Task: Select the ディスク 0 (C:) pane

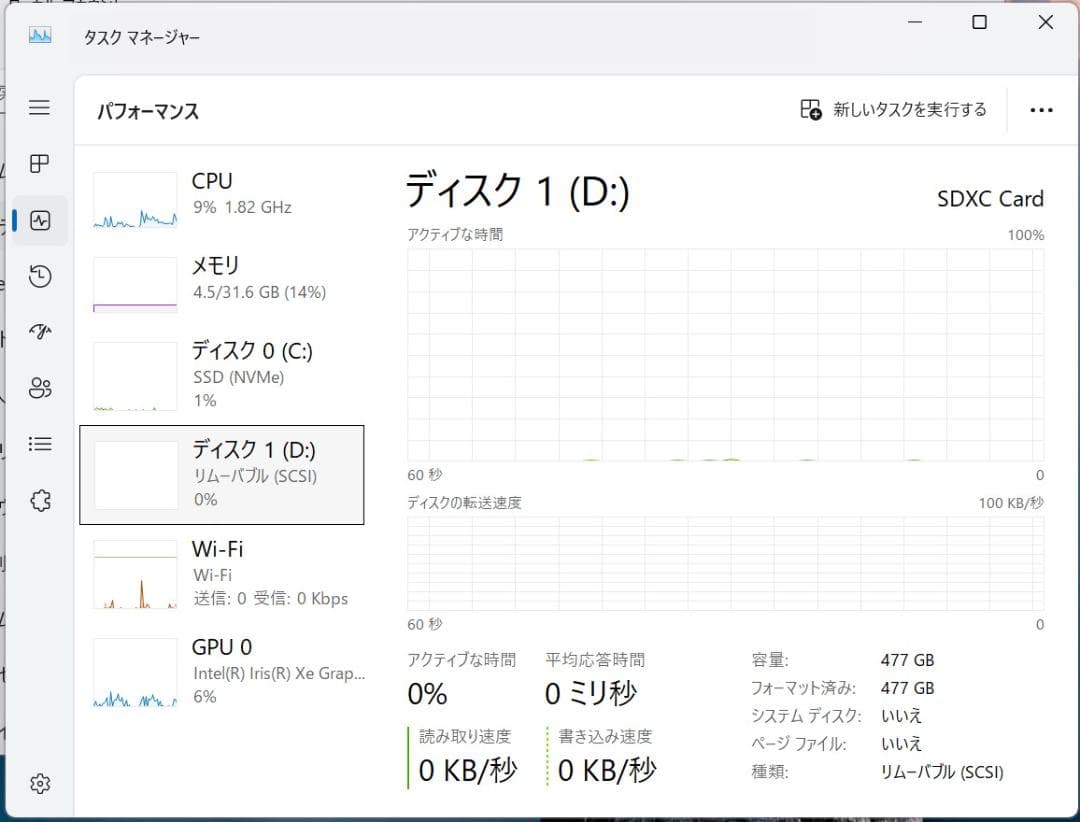Action: [220, 375]
